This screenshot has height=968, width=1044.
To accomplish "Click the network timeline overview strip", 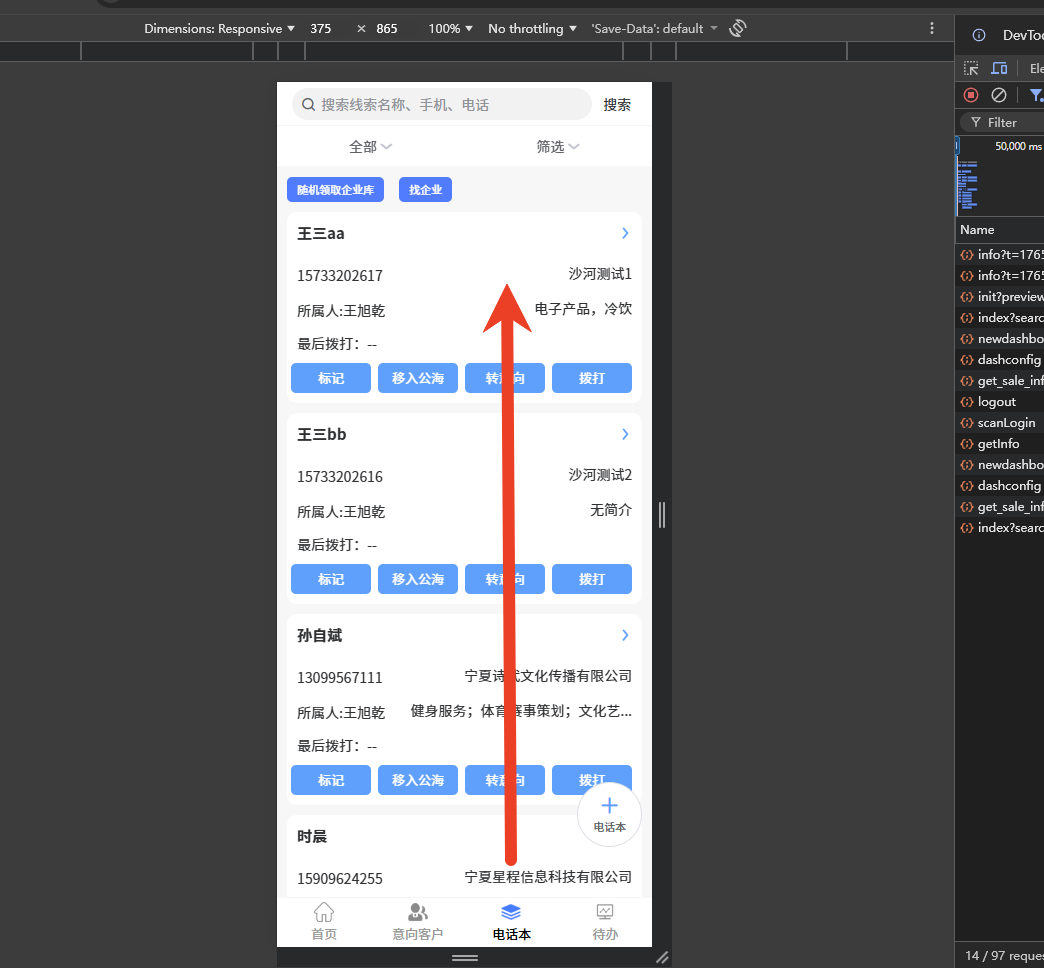I will [1000, 176].
